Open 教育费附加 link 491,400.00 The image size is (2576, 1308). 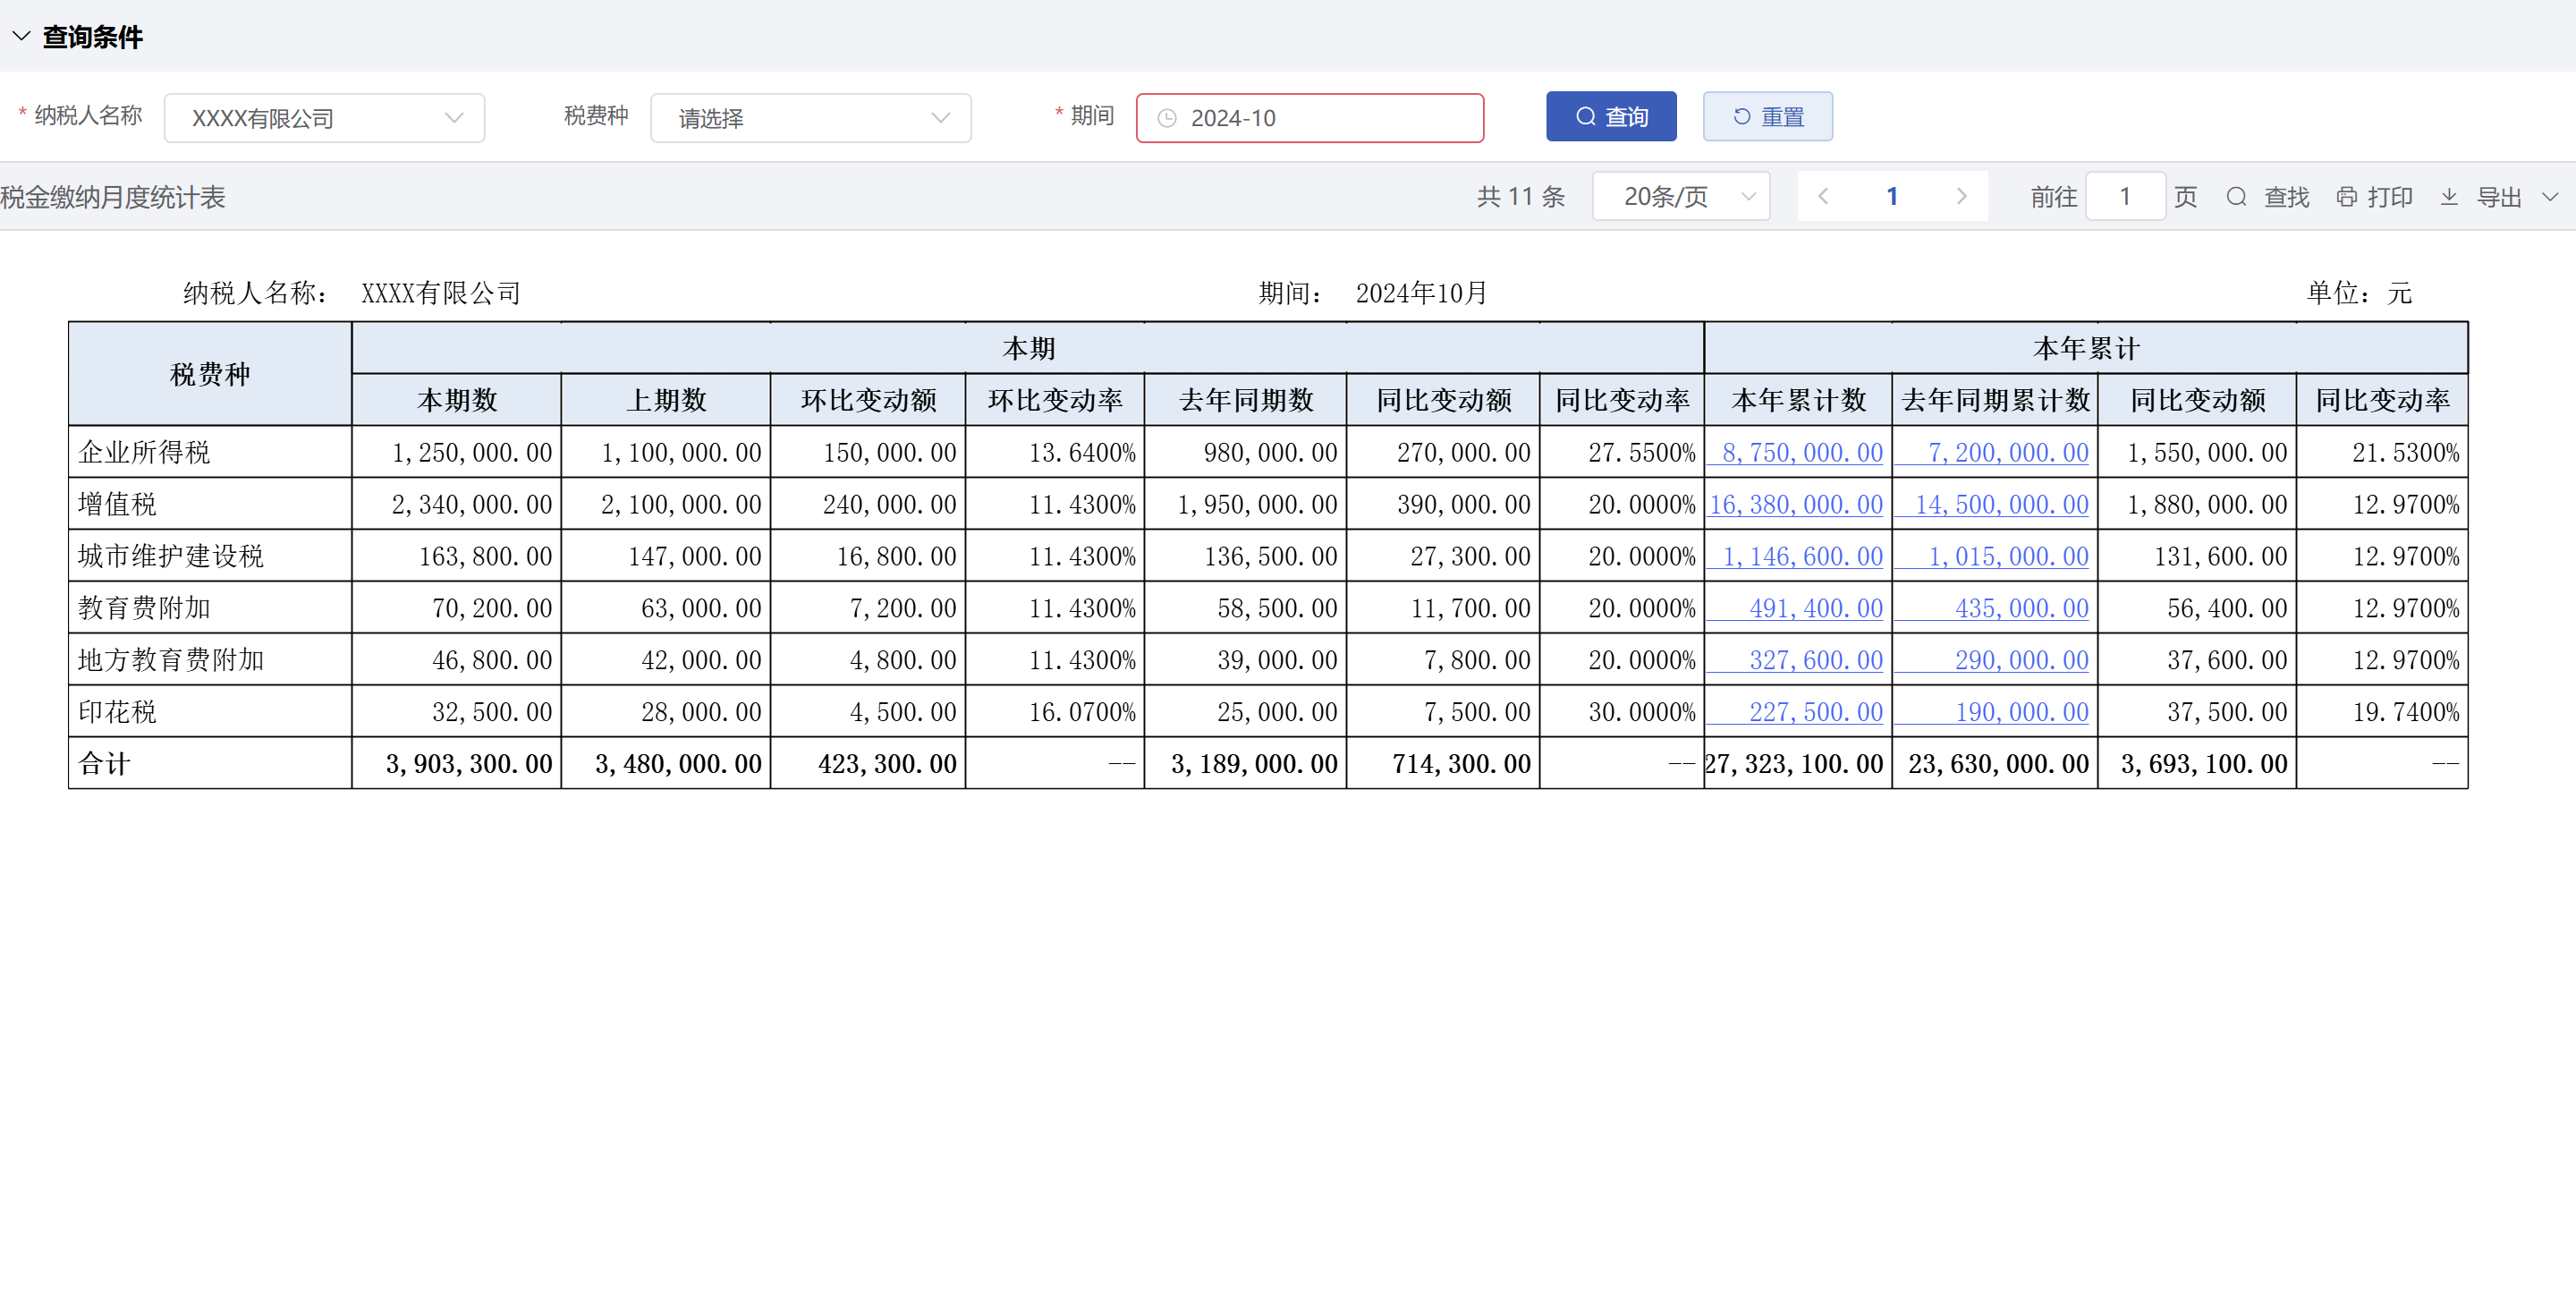pos(1816,608)
